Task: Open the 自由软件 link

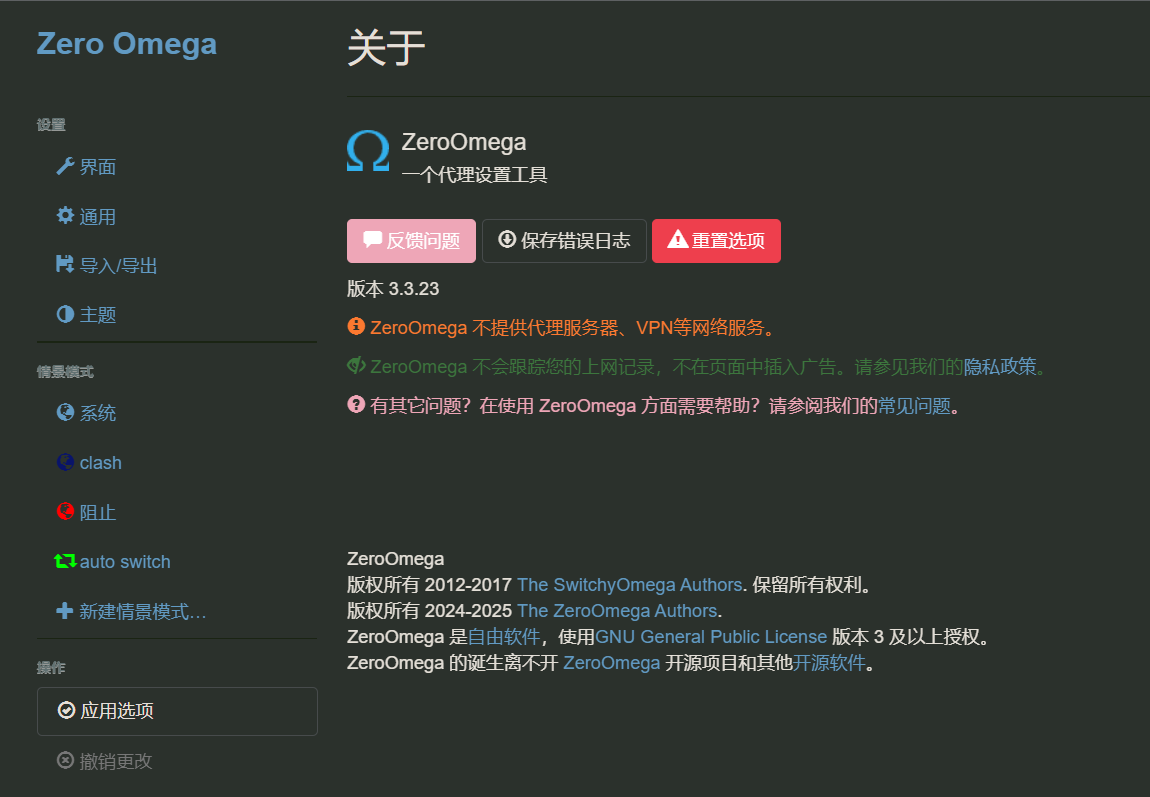Action: click(504, 636)
